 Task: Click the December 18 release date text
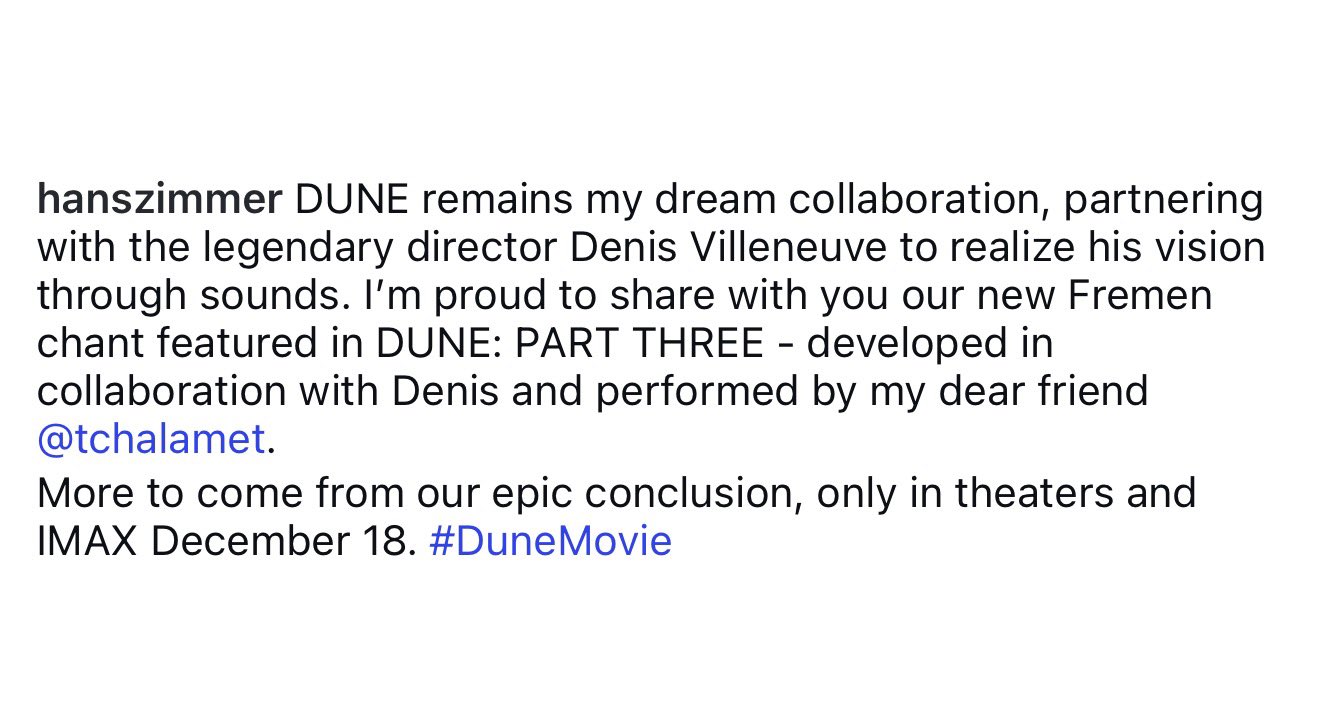click(x=283, y=541)
